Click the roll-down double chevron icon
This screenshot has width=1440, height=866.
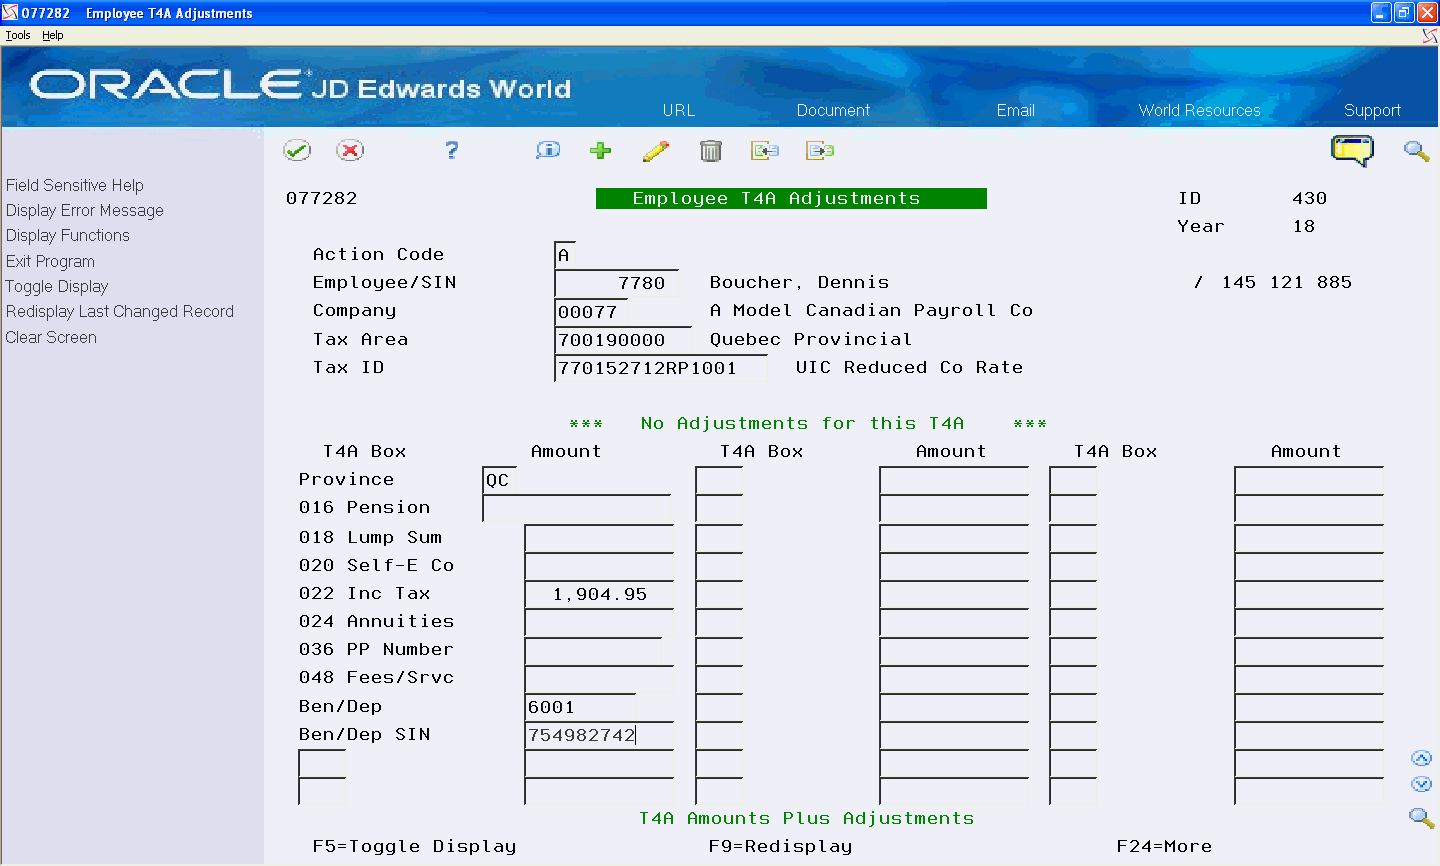click(x=1422, y=785)
